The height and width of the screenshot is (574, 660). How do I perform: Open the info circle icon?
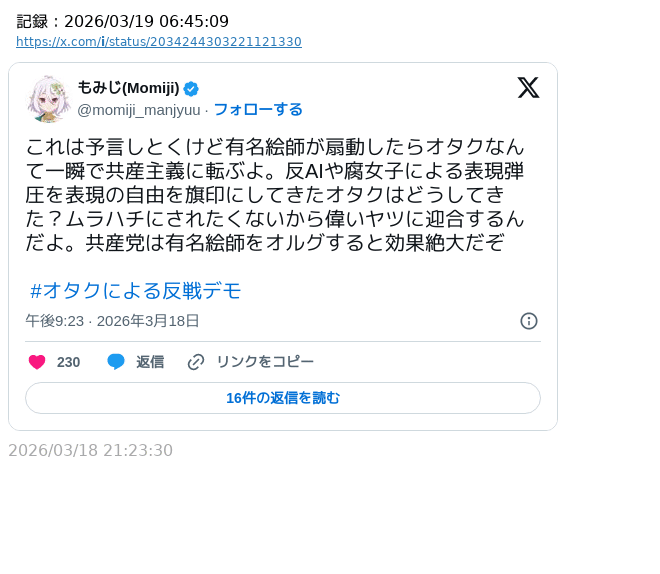[529, 321]
